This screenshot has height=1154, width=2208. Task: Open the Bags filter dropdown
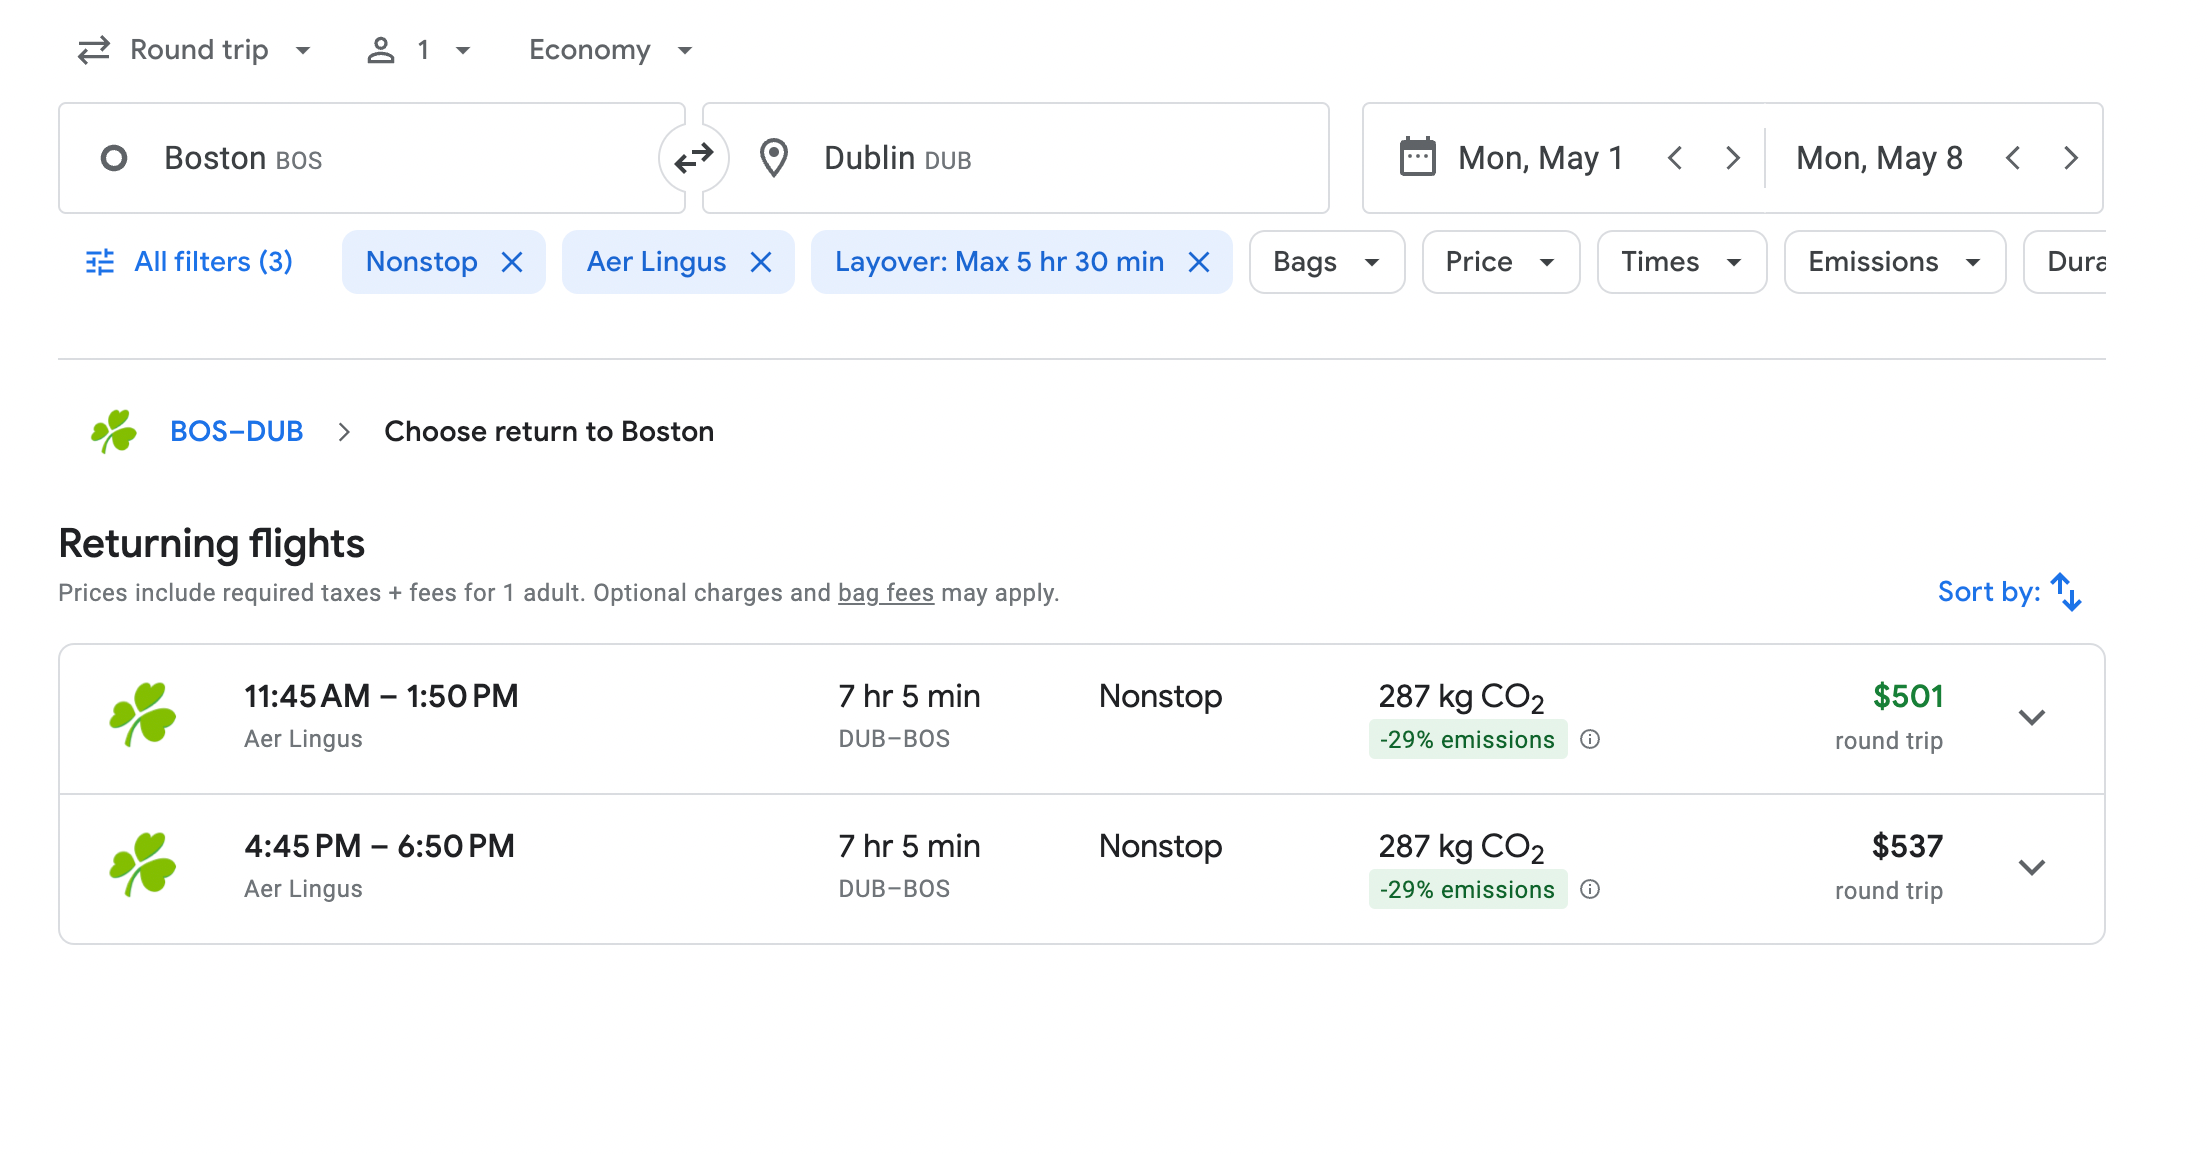(x=1326, y=262)
